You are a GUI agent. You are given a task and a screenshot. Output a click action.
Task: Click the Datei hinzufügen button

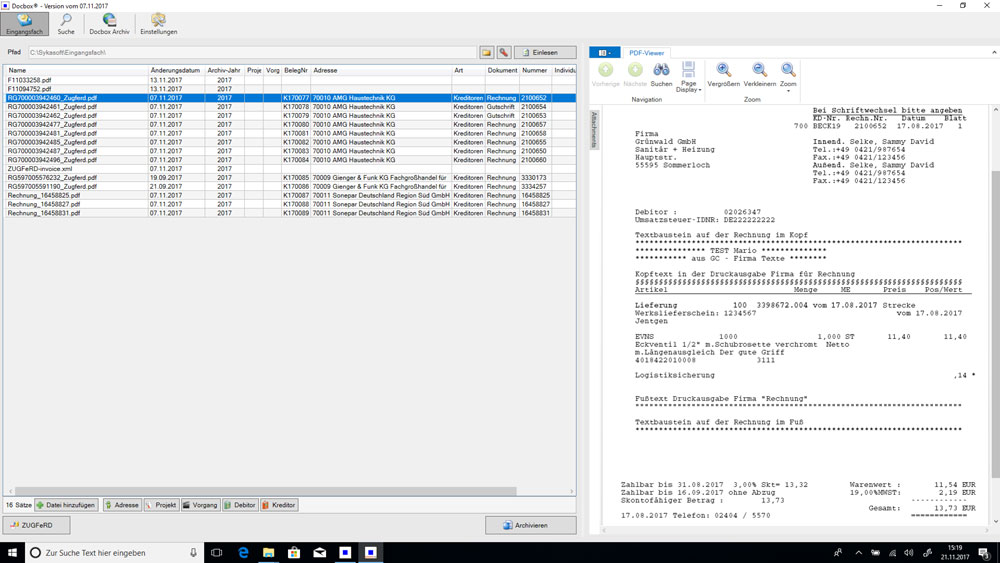point(67,505)
